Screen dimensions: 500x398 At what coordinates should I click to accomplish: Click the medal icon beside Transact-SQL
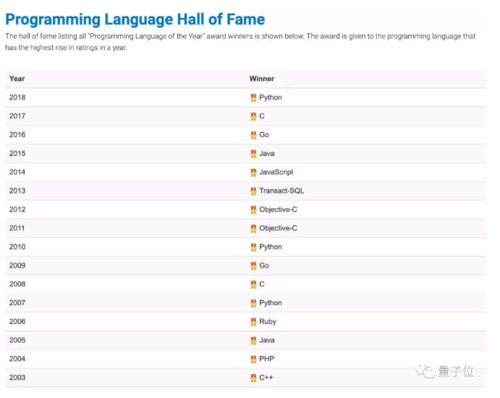(253, 191)
